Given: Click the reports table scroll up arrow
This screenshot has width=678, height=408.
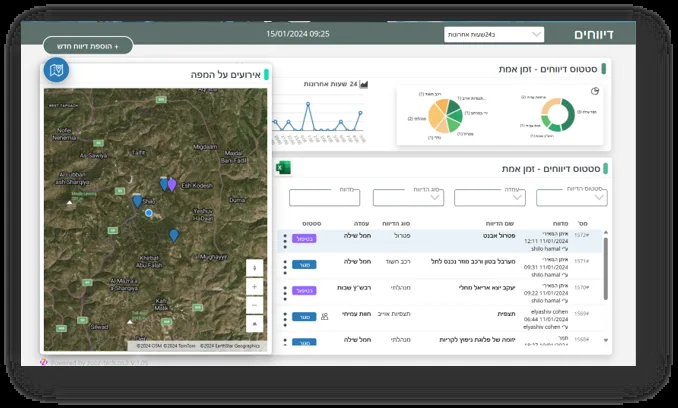Looking at the screenshot, I should (606, 233).
